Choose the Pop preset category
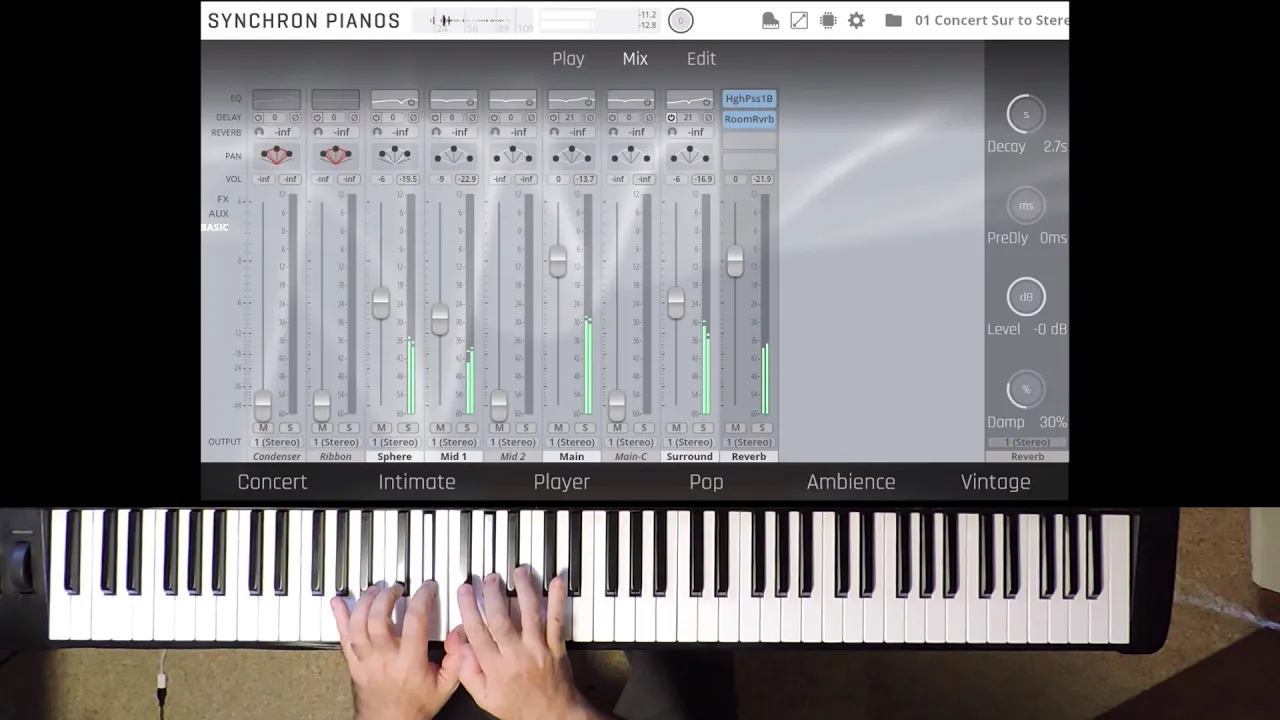Viewport: 1280px width, 720px height. [706, 482]
